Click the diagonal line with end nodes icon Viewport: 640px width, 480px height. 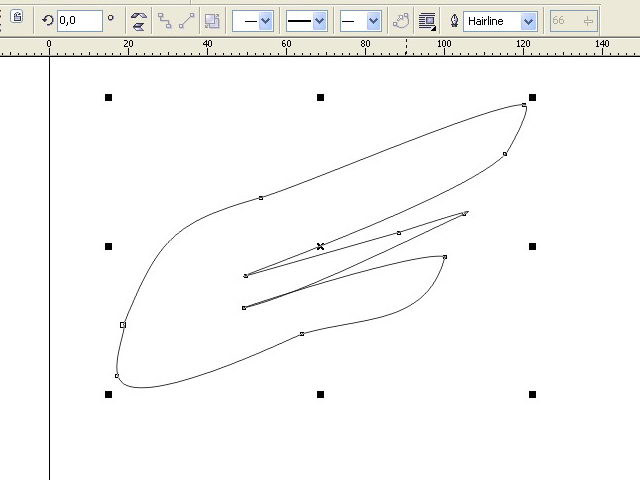pos(187,20)
